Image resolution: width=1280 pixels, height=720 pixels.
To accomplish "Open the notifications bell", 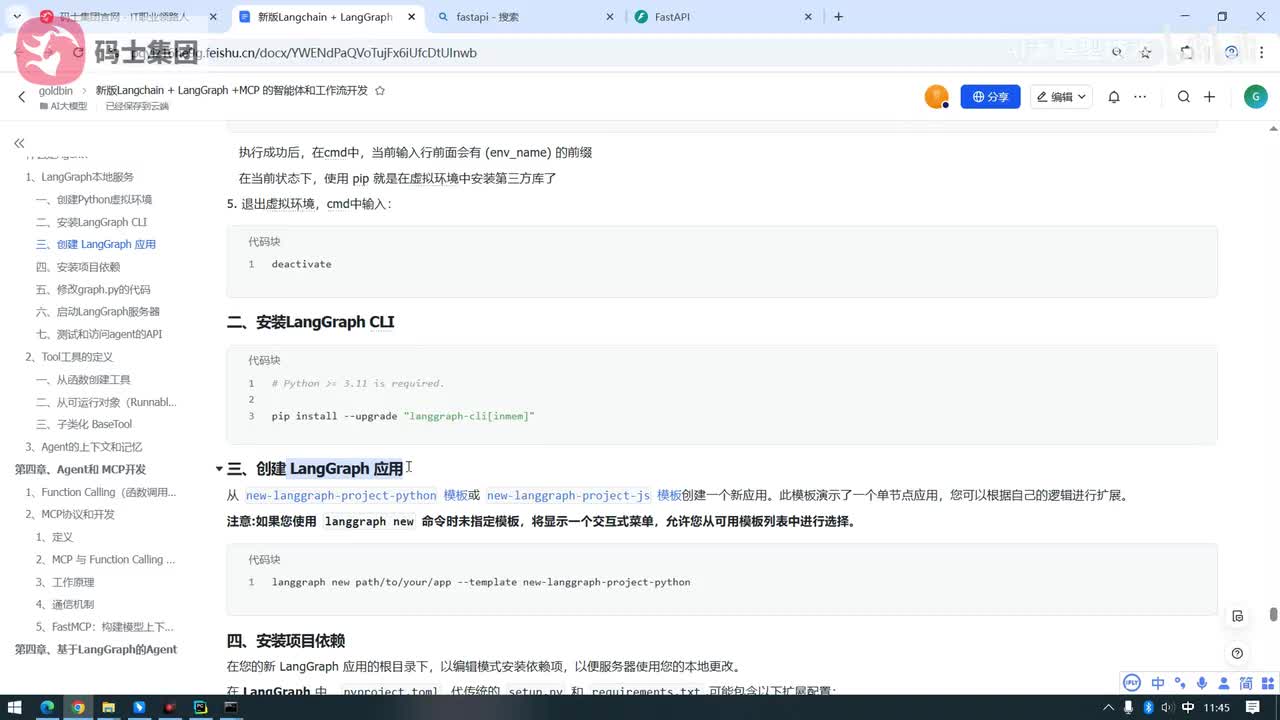I will click(x=1113, y=97).
